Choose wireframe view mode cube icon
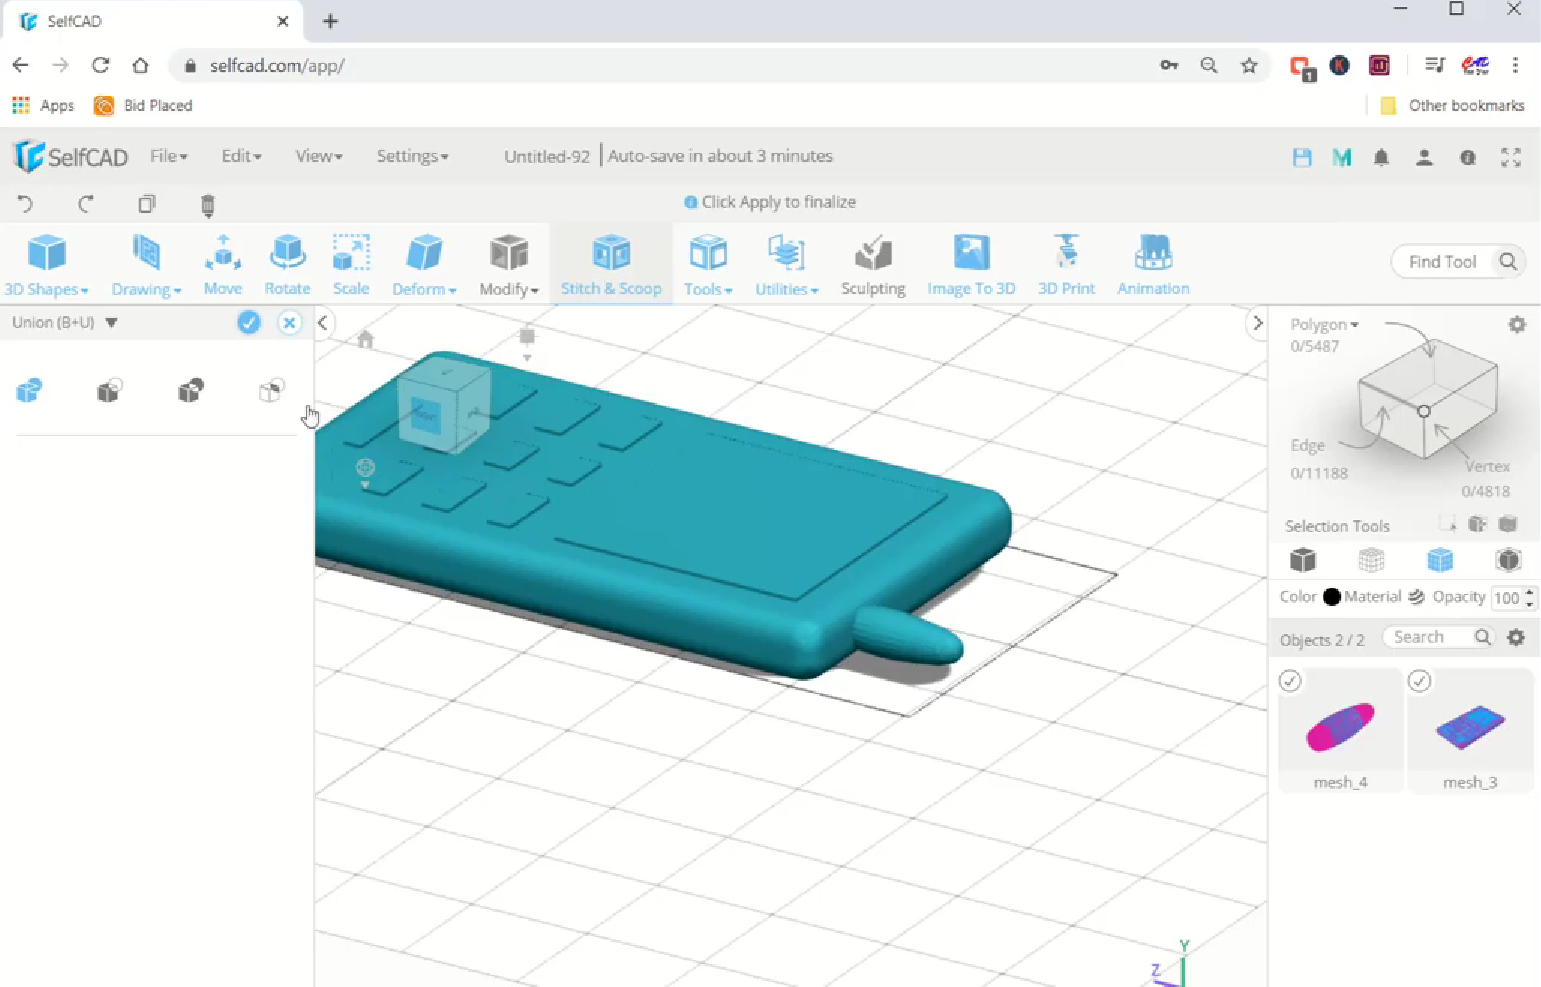This screenshot has width=1541, height=987. tap(1371, 560)
